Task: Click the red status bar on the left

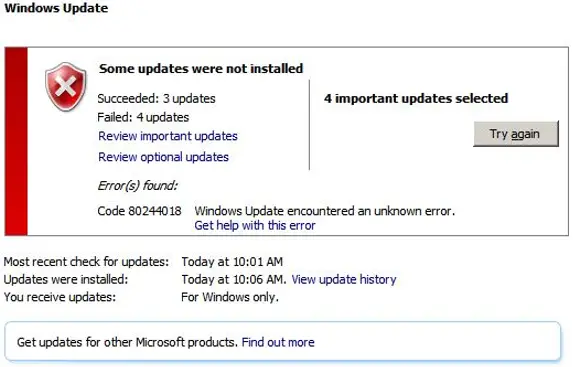Action: [x=16, y=141]
